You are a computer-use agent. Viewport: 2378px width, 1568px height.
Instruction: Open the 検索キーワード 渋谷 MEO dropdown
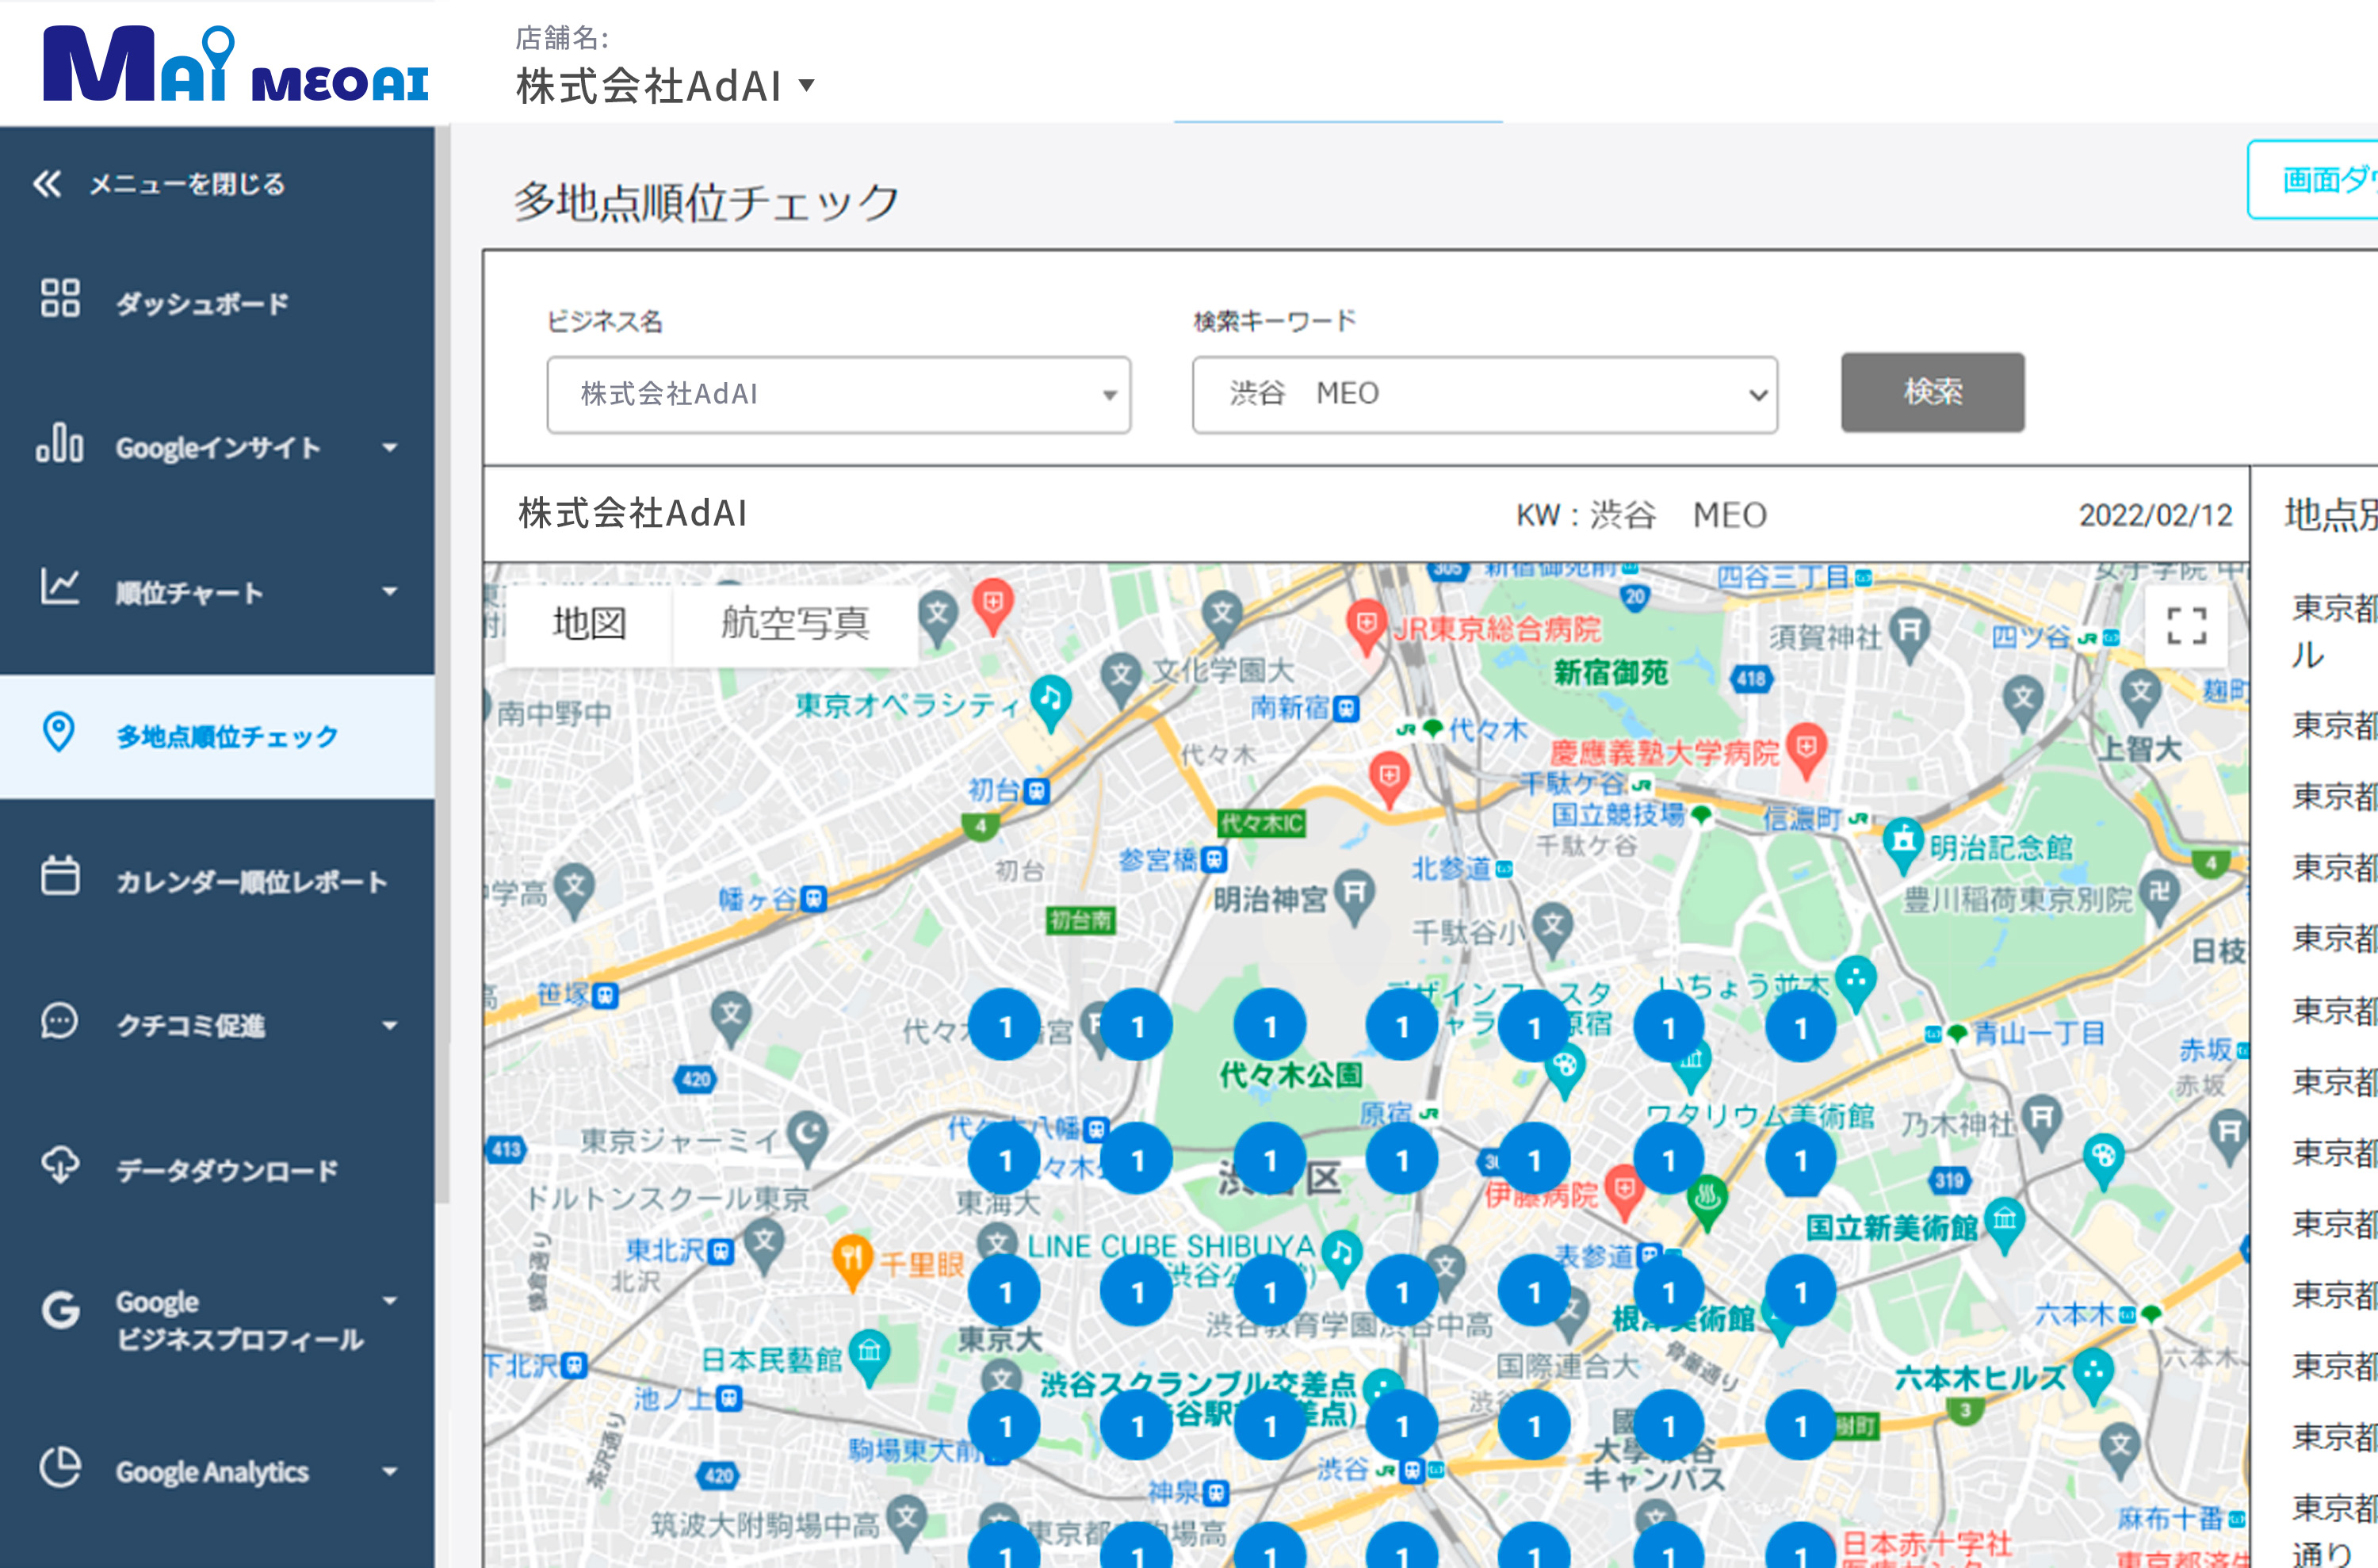[1485, 394]
